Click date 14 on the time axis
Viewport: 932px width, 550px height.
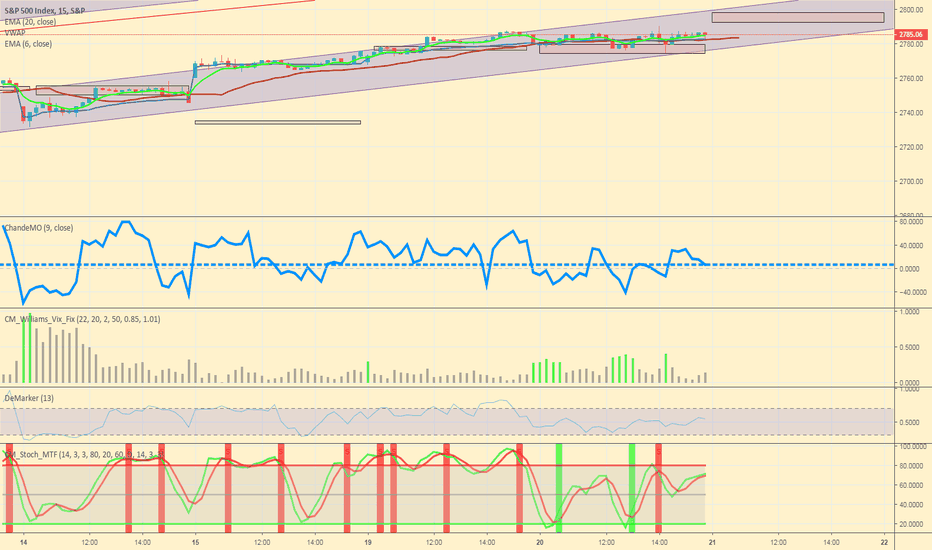(x=23, y=542)
